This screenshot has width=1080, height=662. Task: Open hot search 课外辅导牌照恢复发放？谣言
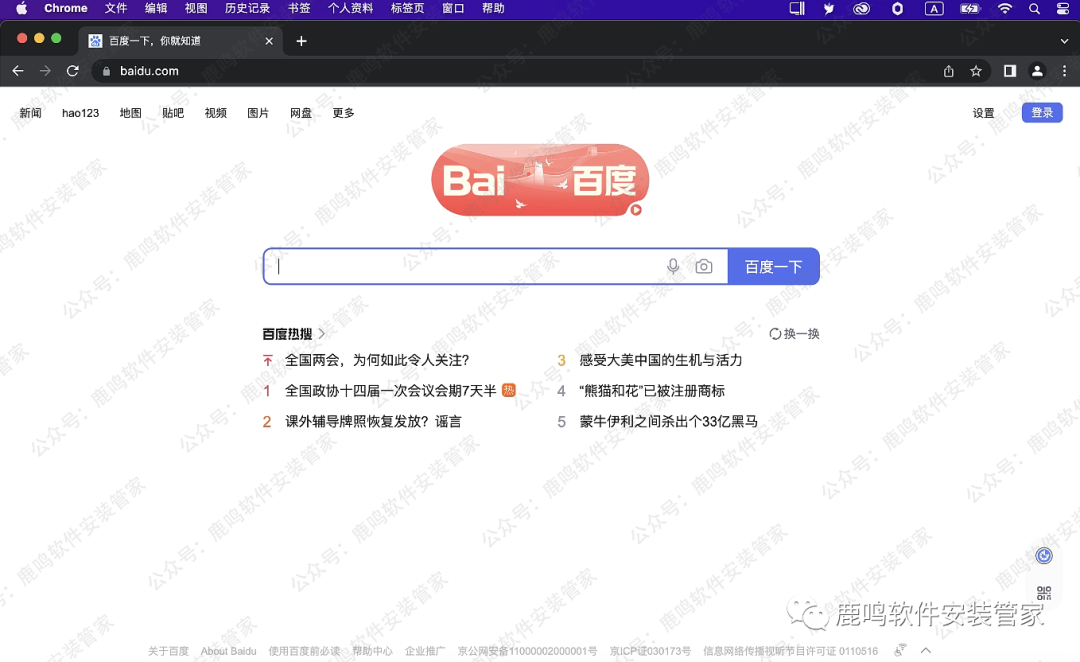(x=373, y=422)
